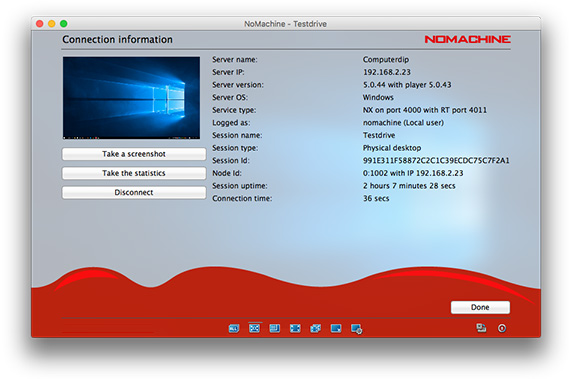Click the Server IP value '192.168.2.23'
569x379 pixels.
click(387, 72)
